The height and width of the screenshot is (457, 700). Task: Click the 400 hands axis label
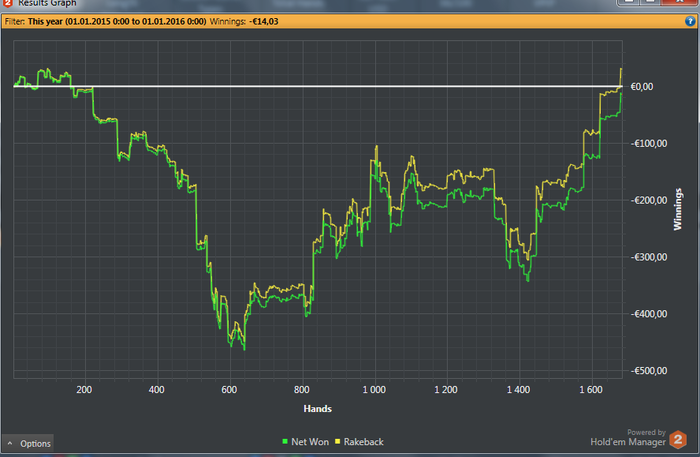pos(157,390)
